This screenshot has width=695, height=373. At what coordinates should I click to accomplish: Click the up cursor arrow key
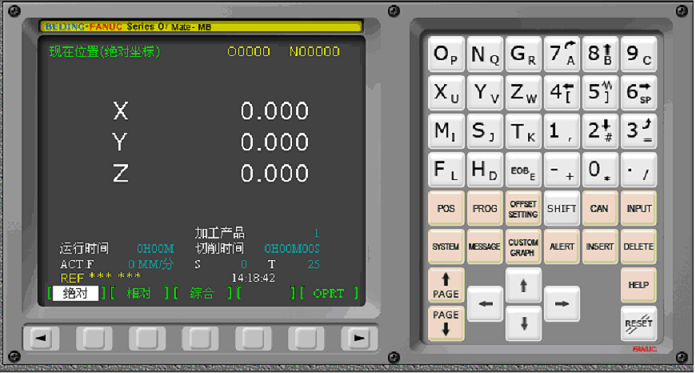click(523, 285)
